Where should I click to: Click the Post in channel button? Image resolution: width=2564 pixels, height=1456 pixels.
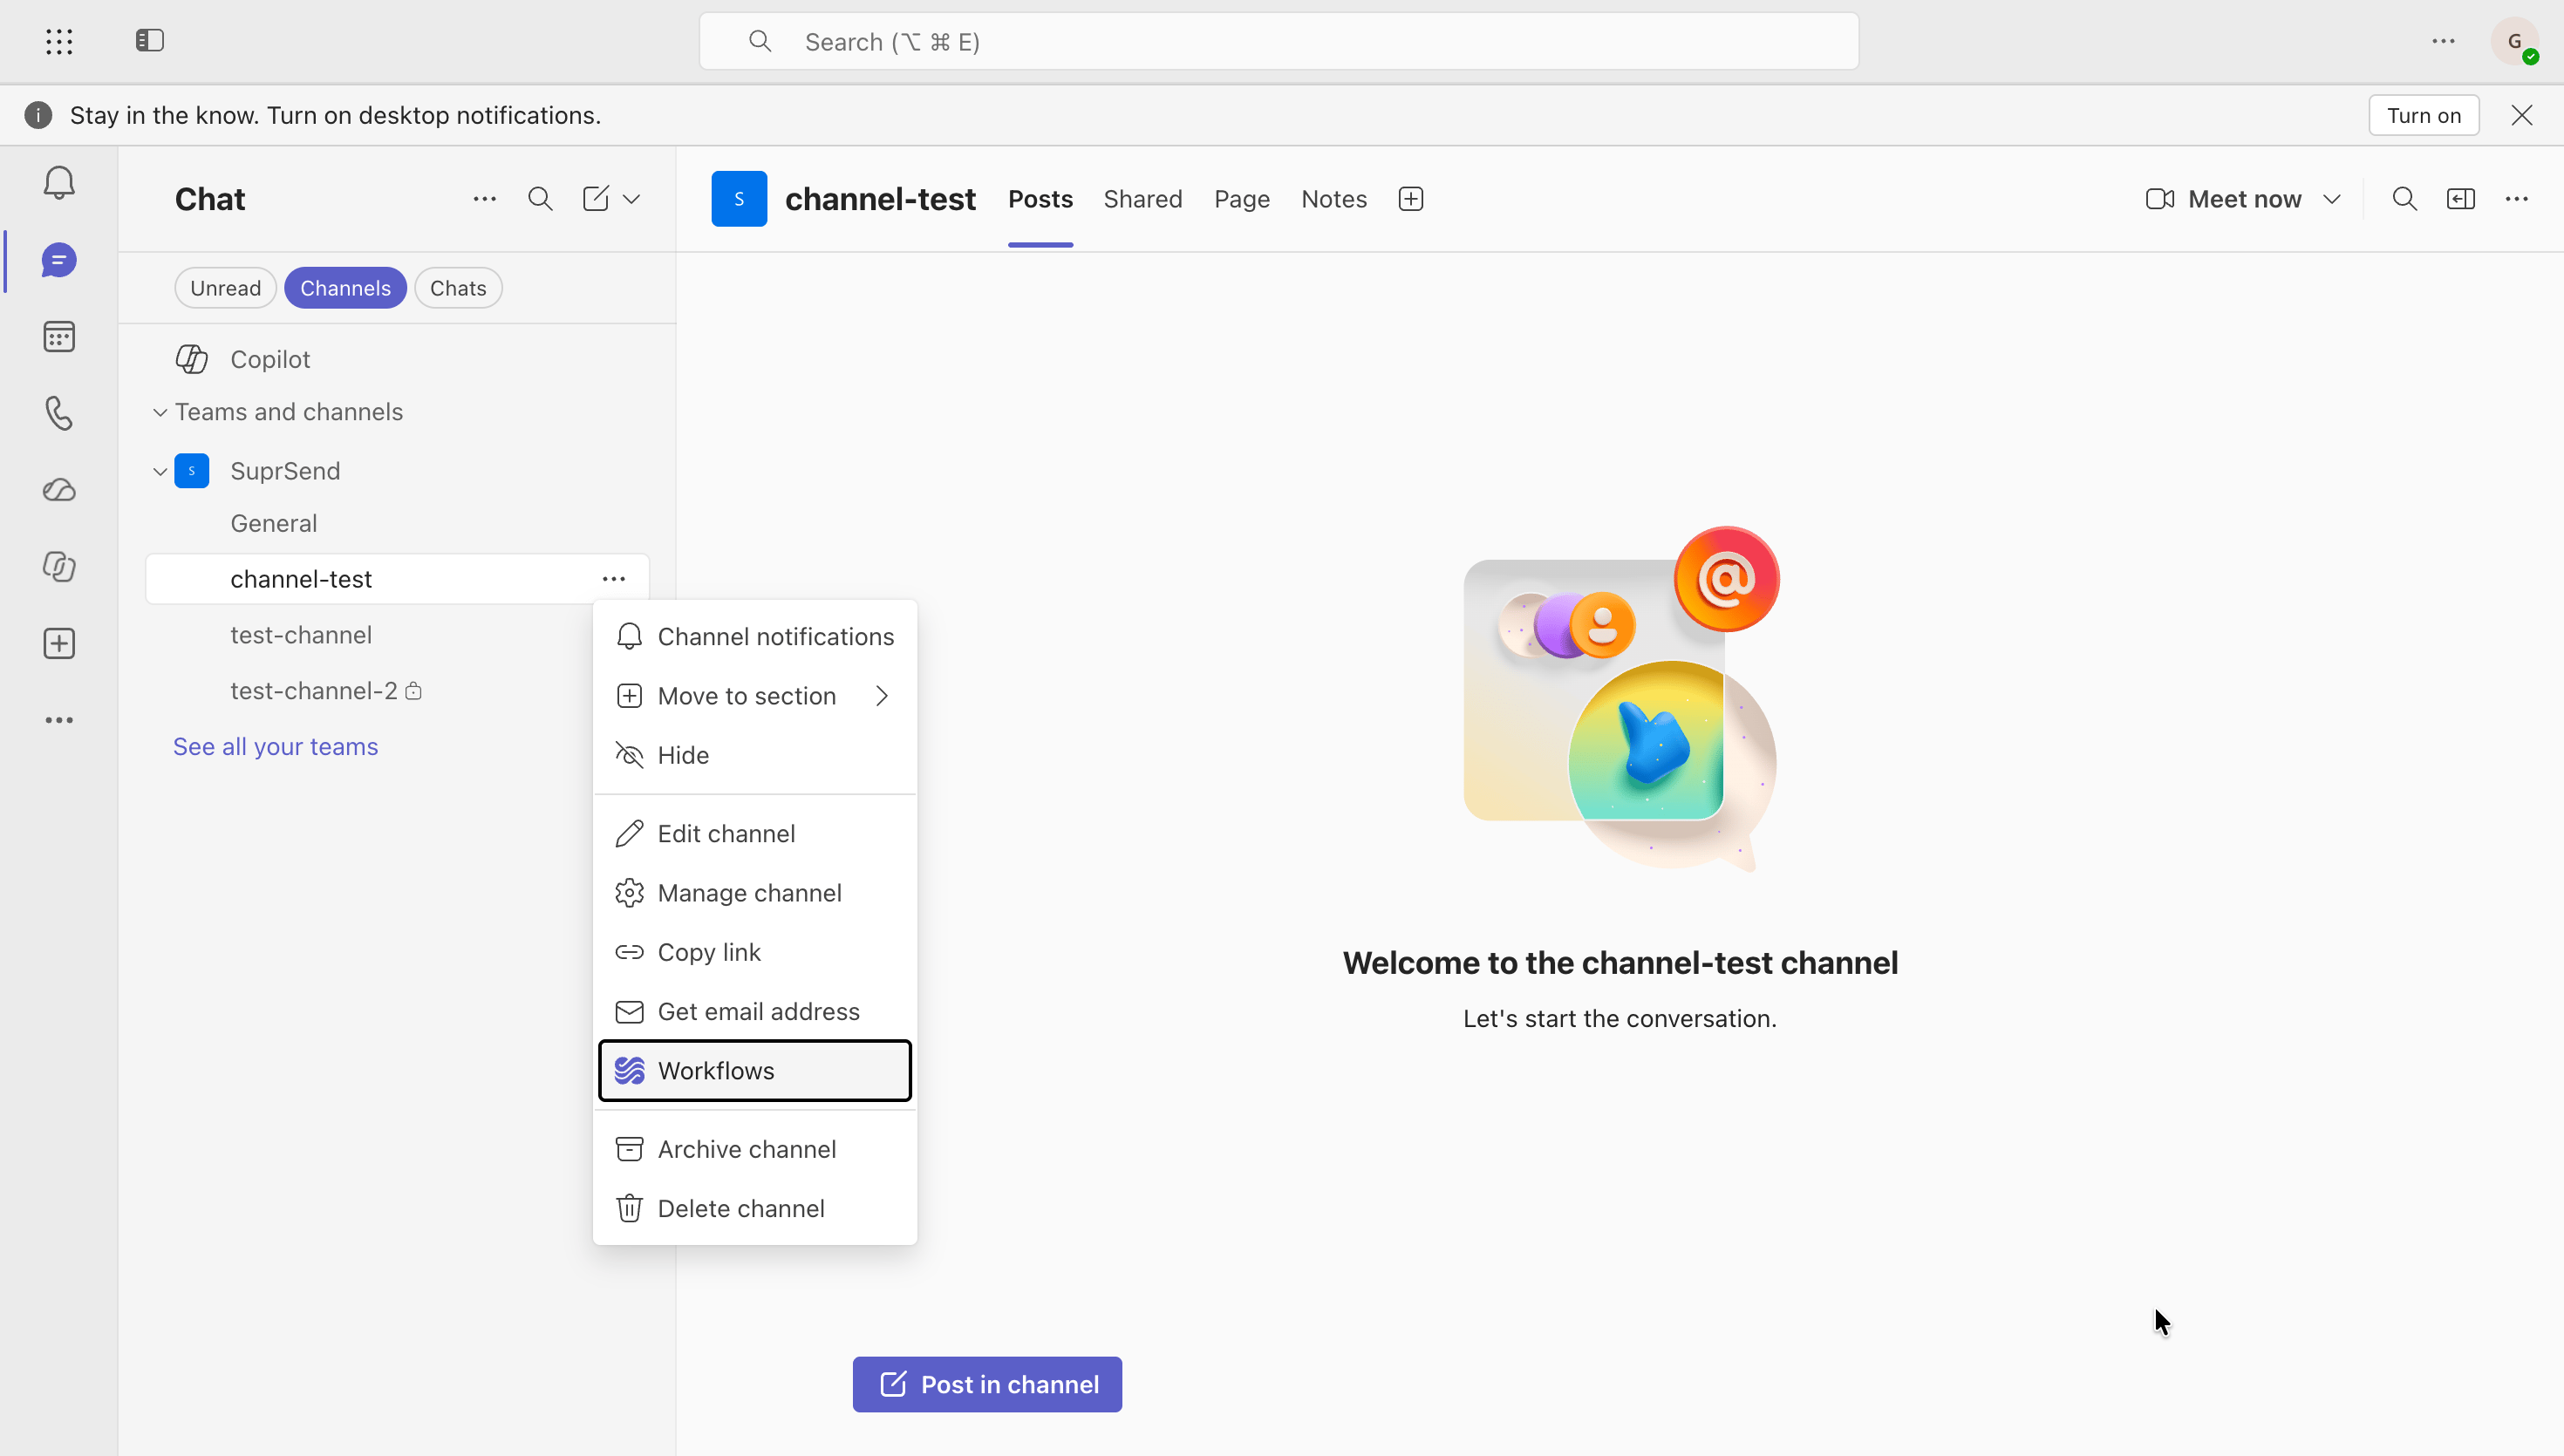pos(987,1385)
